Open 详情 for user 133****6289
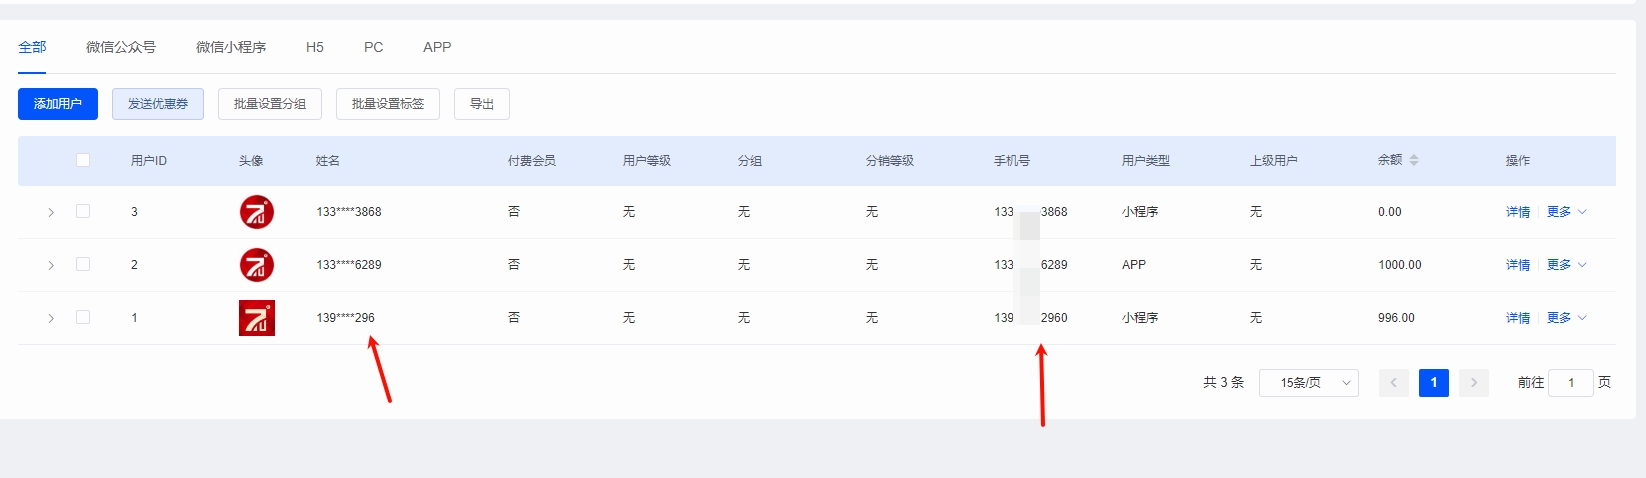This screenshot has height=478, width=1646. pos(1518,265)
